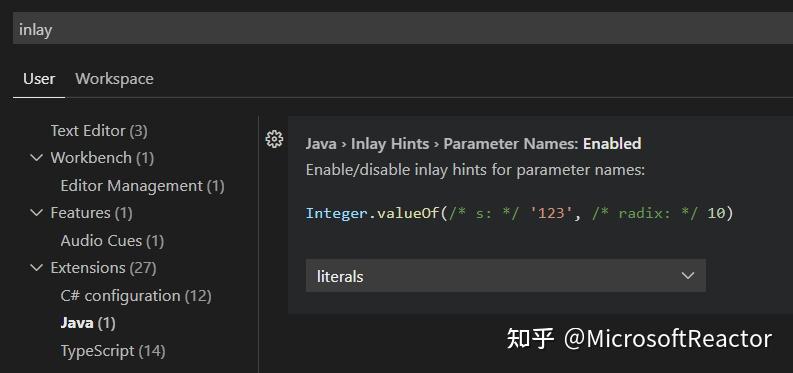Screen dimensions: 793x373
Task: Open the gear menu for Parameter Names setting
Action: 274,139
